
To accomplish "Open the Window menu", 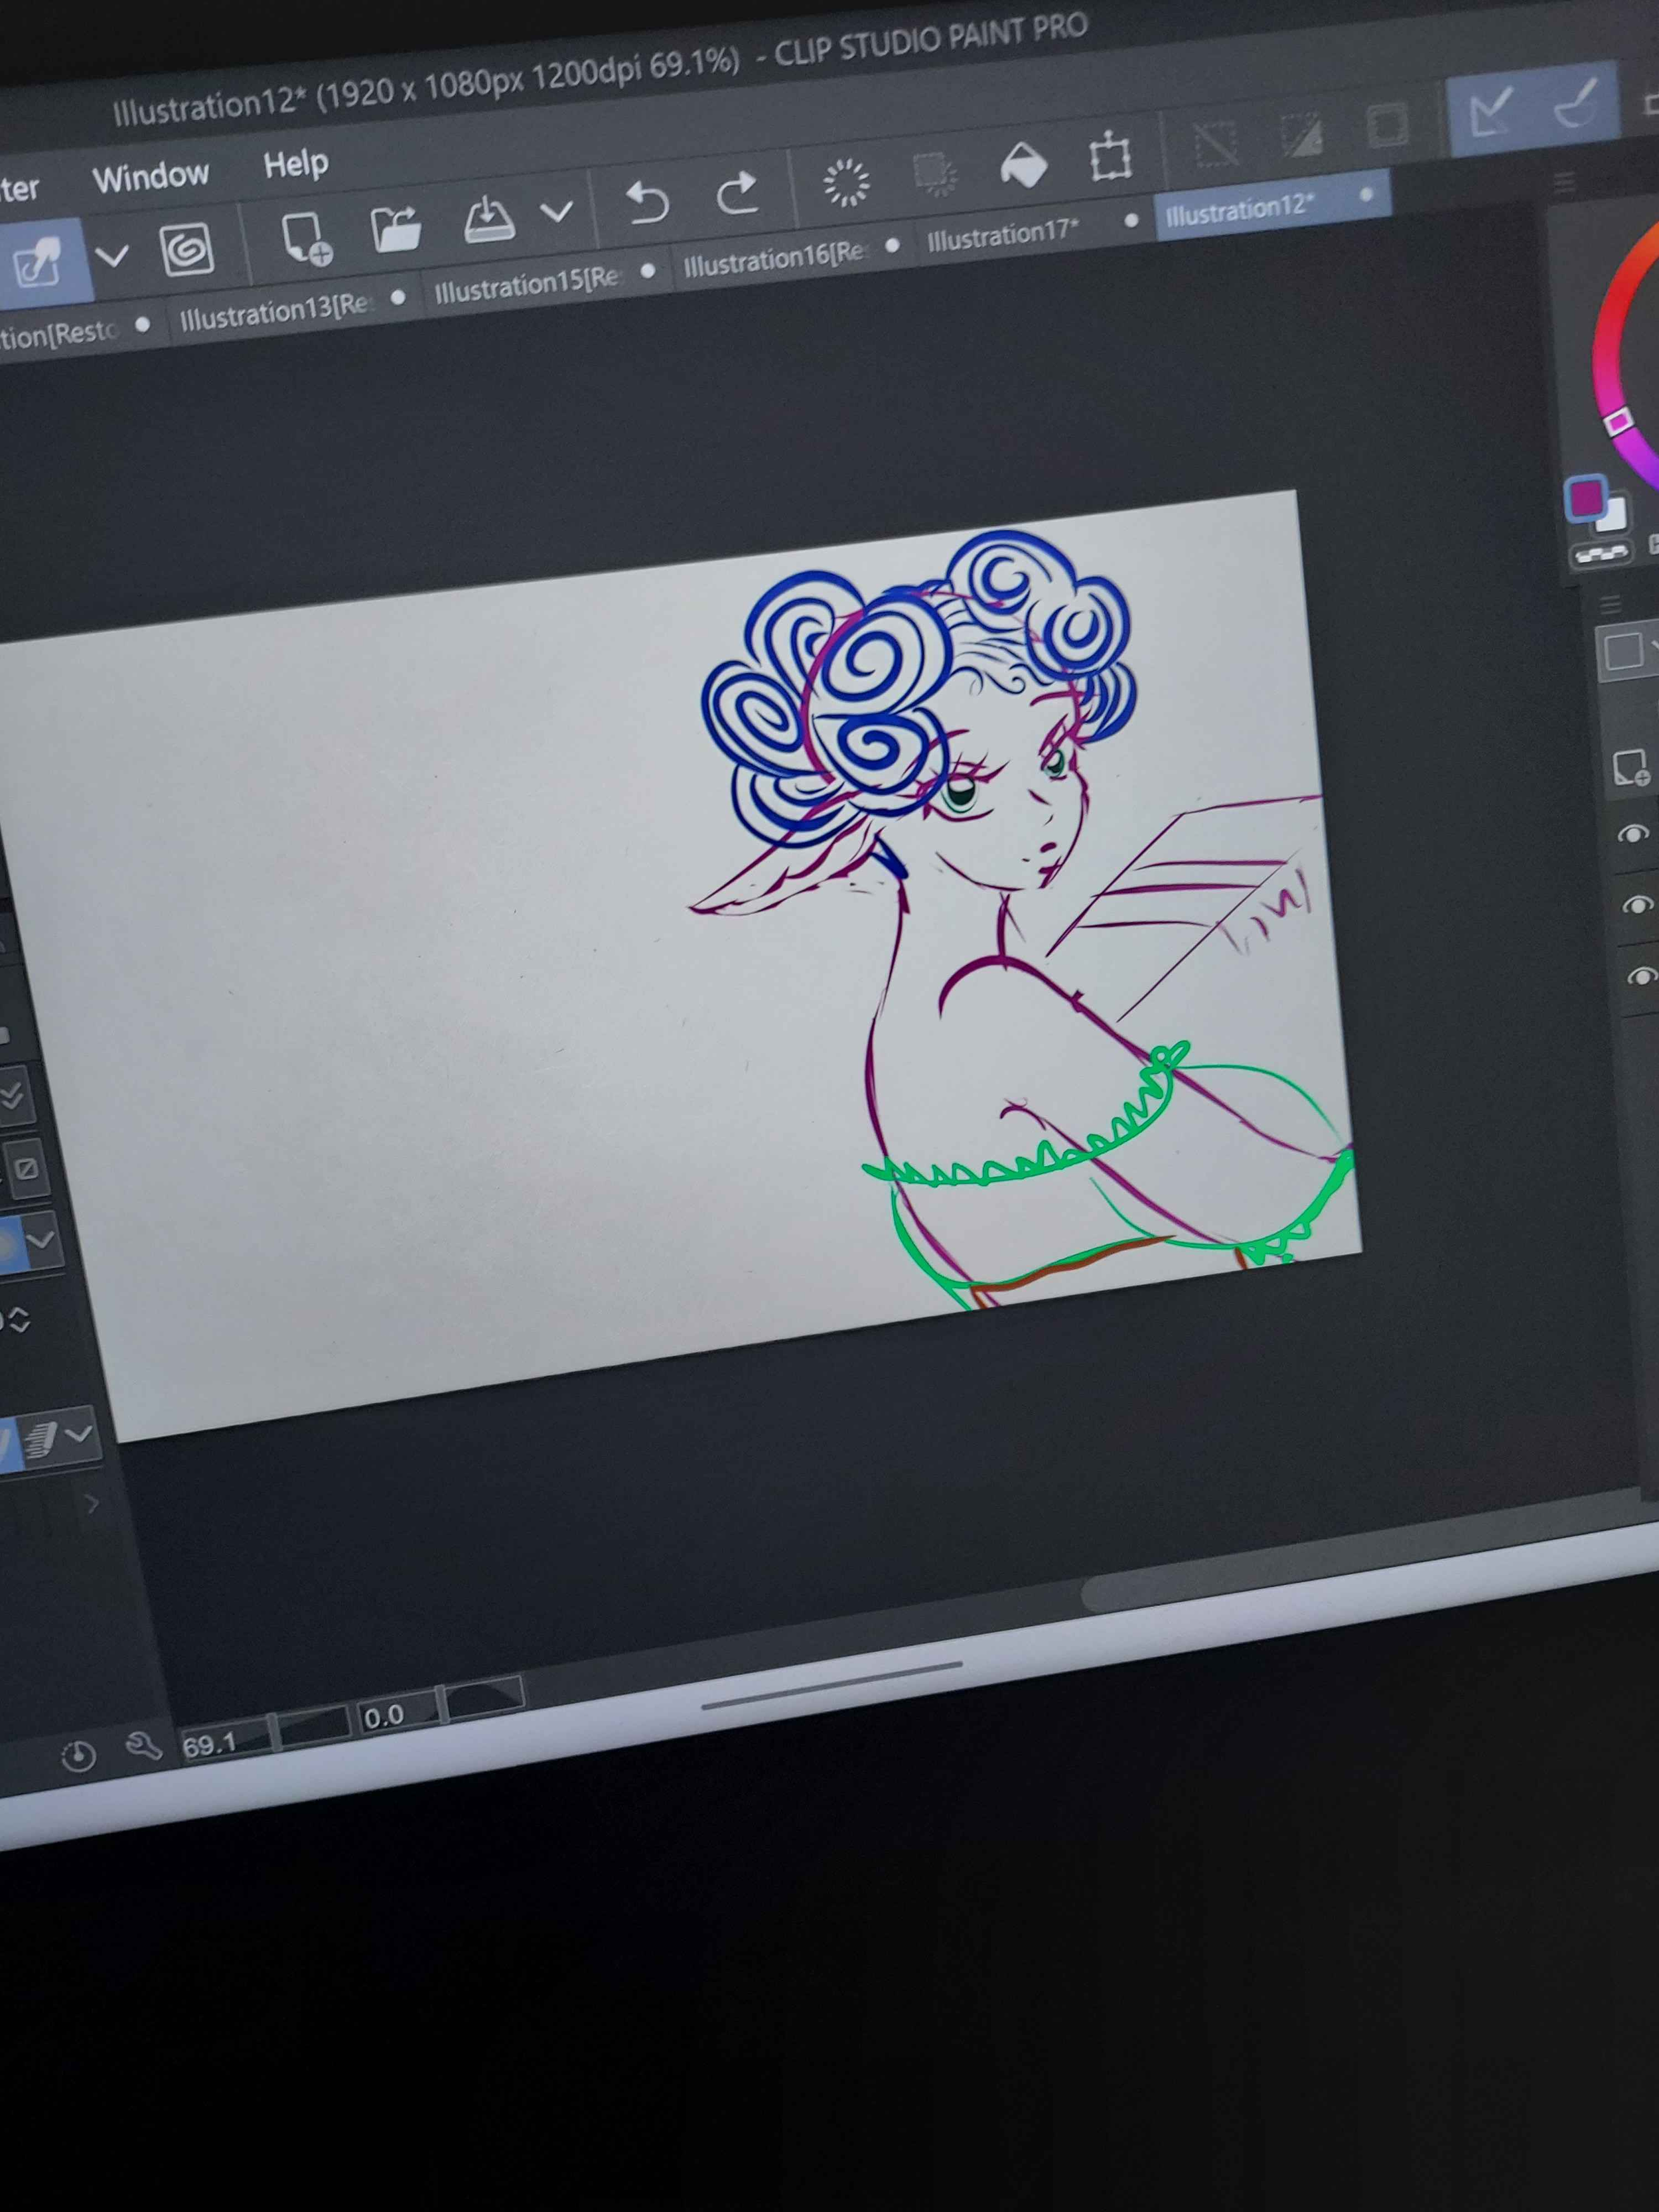I will click(150, 177).
